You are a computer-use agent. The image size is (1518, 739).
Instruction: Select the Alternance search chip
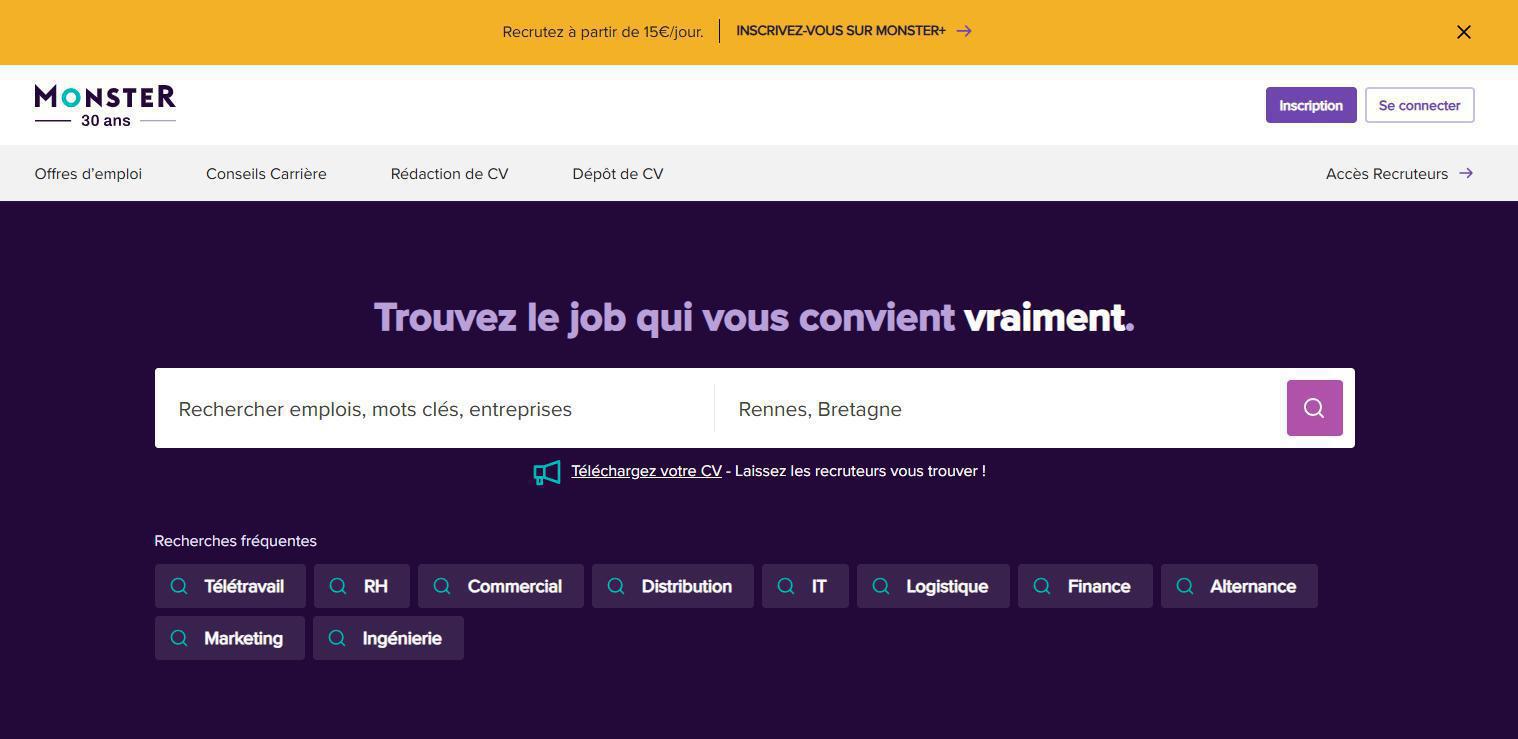pyautogui.click(x=1239, y=586)
